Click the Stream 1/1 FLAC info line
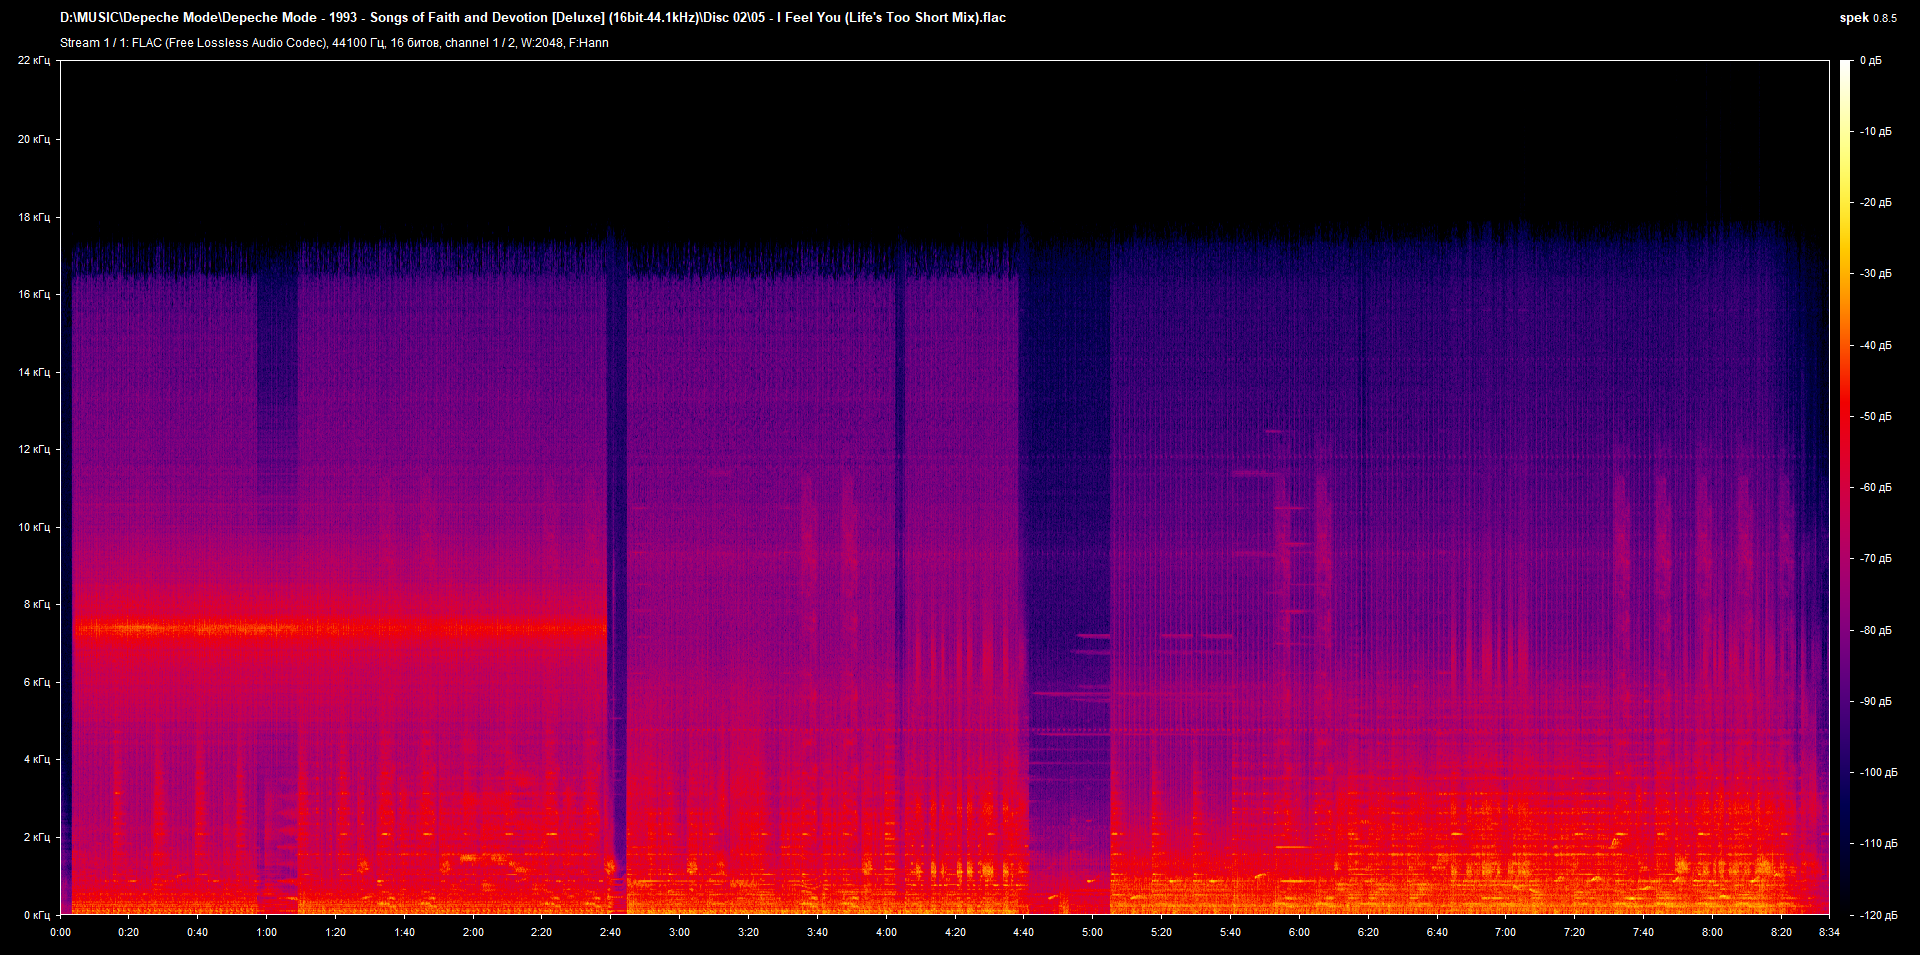Viewport: 1920px width, 955px height. pos(334,43)
